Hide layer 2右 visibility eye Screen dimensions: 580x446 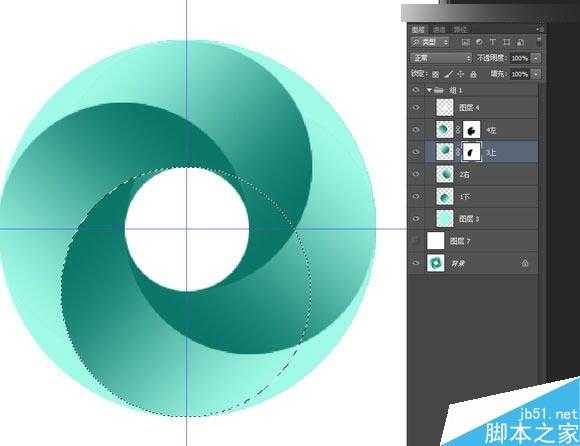[x=416, y=174]
